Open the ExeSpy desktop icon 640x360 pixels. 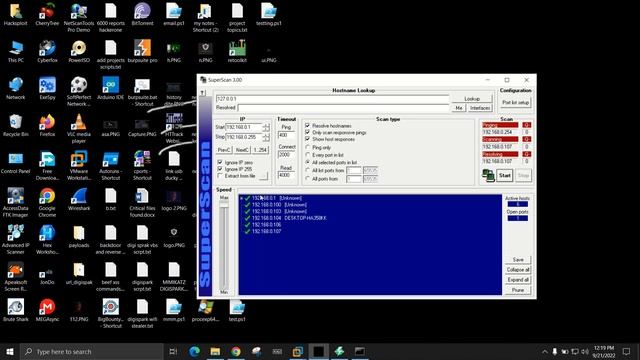pyautogui.click(x=47, y=88)
